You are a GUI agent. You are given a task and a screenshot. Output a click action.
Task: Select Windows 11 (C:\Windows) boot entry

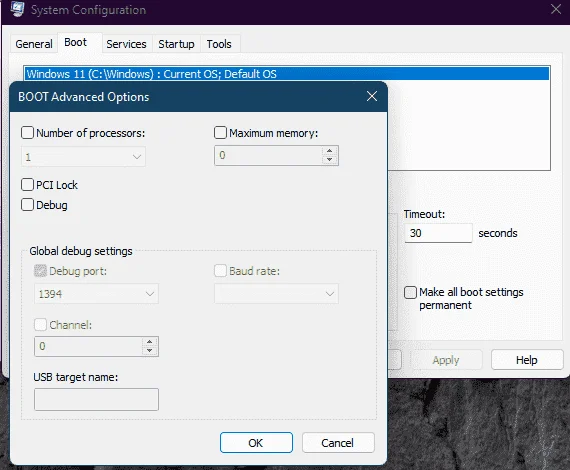click(287, 74)
